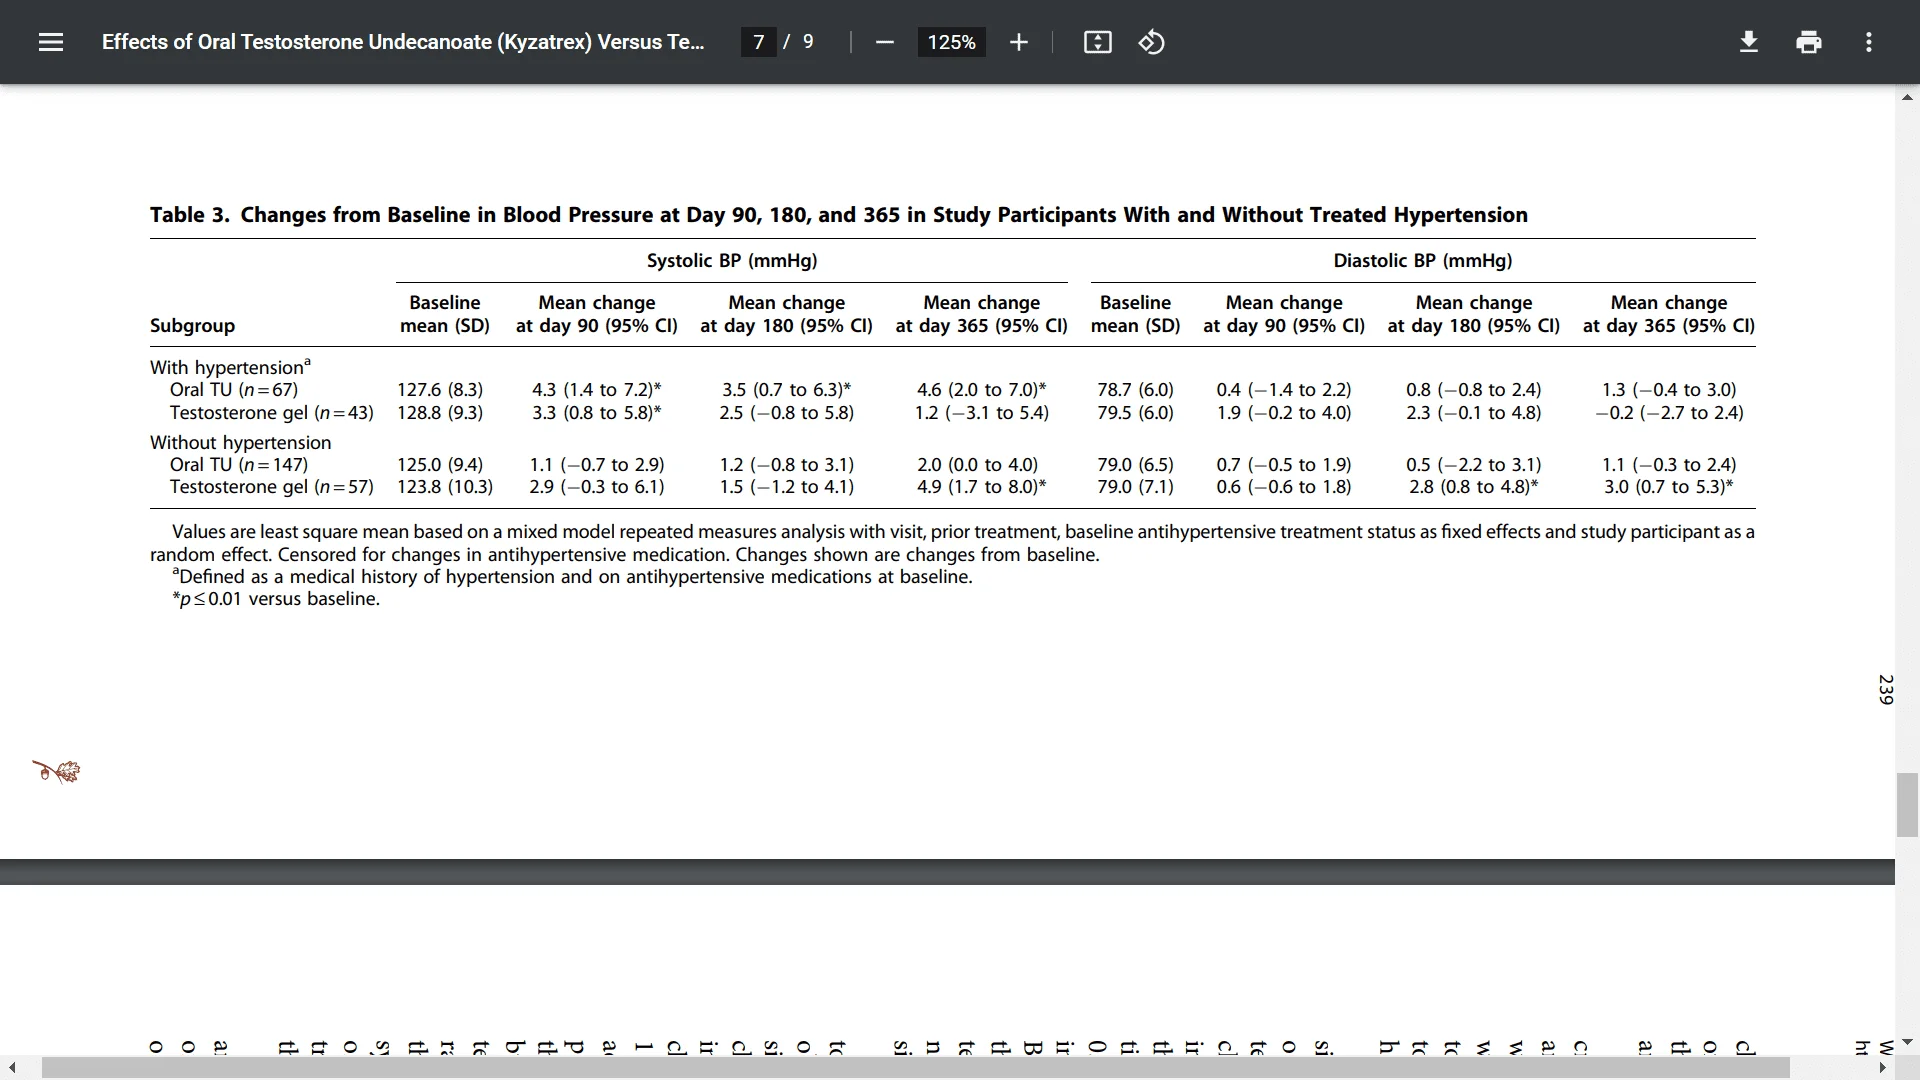Screen dimensions: 1920x1080
Task: Click the 'Subgroup' column header
Action: coord(192,326)
